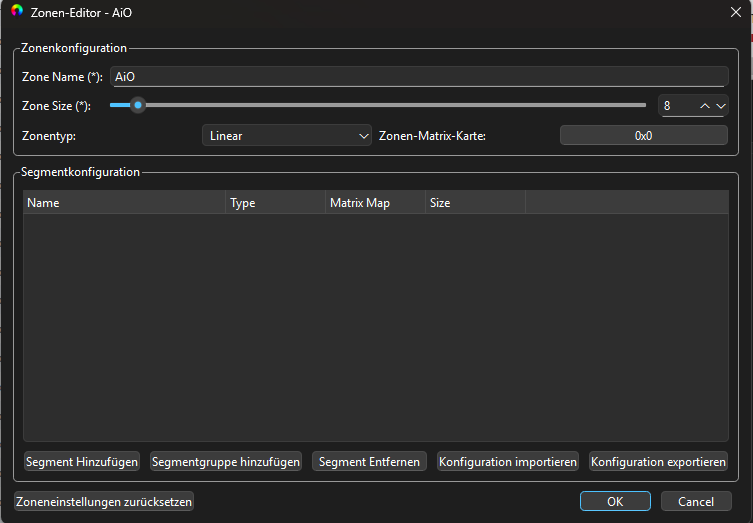Open the Zonentyp Linear dropdown
This screenshot has width=753, height=523.
[x=287, y=136]
